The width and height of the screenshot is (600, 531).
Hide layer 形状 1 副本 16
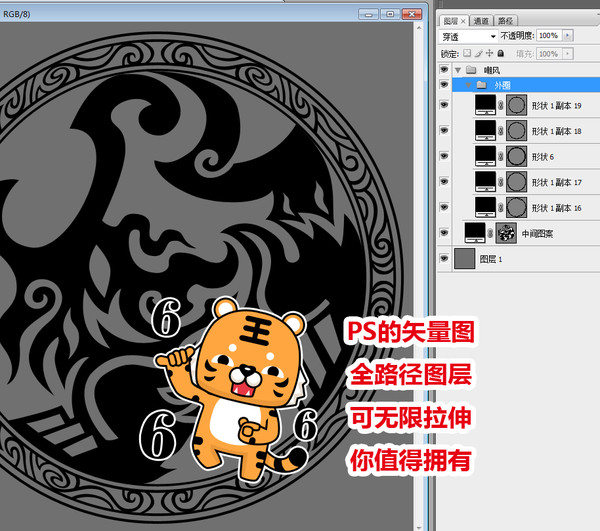point(444,207)
